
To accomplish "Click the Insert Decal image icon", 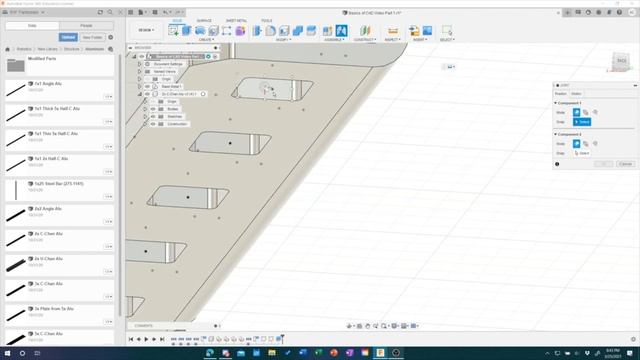I will point(427,31).
